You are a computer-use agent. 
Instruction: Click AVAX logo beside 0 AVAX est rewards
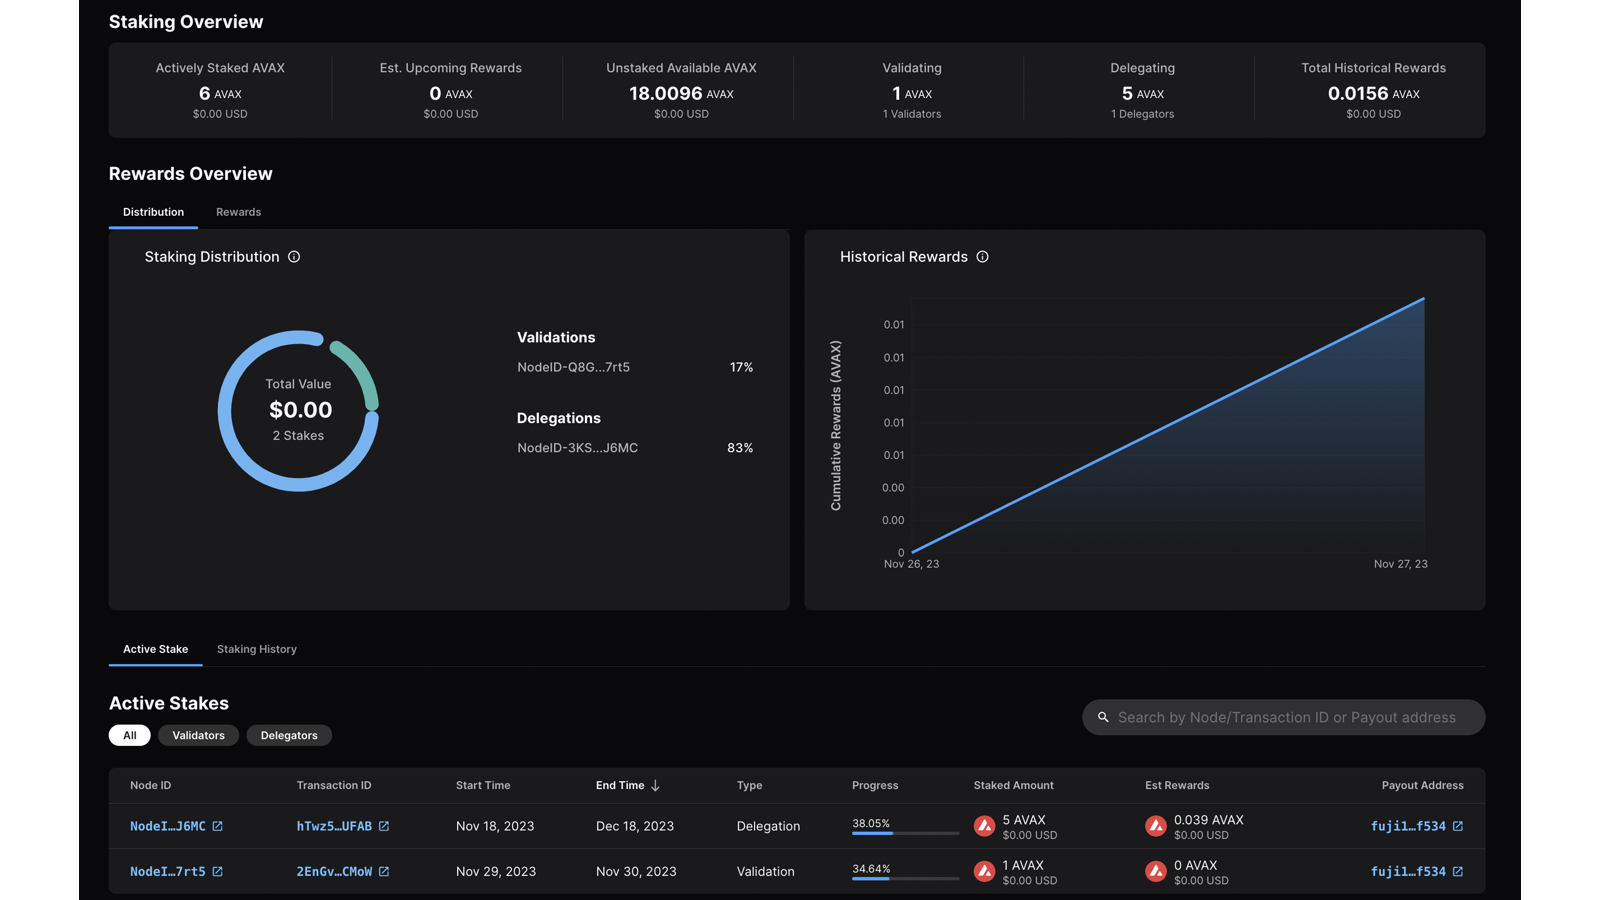tap(1156, 872)
